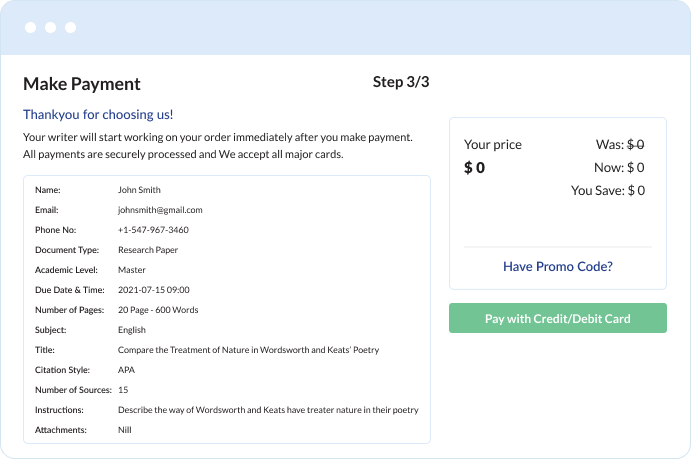Click the middle window dot in header
The width and height of the screenshot is (691, 459).
(x=51, y=27)
